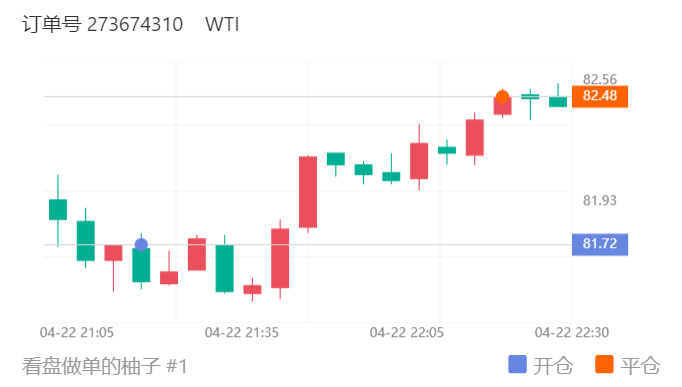Select the orange 82.48 price label

(600, 96)
